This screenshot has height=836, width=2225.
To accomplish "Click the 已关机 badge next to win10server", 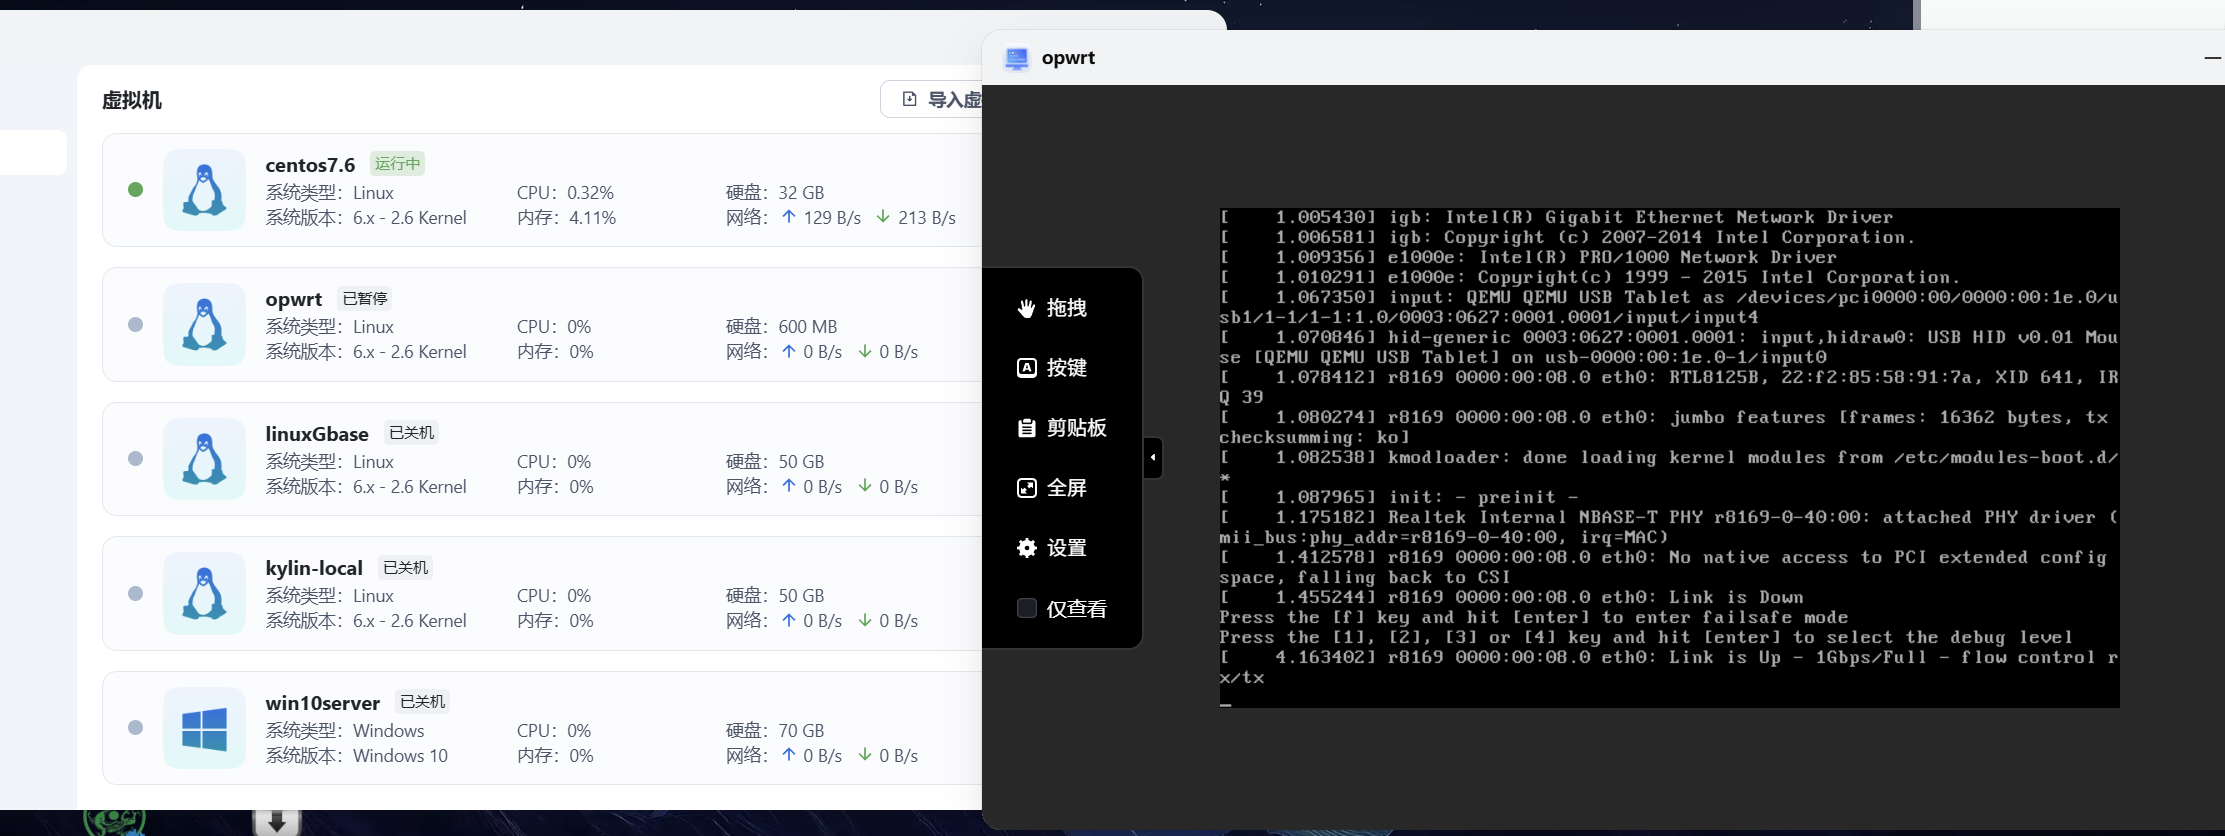I will click(x=423, y=702).
